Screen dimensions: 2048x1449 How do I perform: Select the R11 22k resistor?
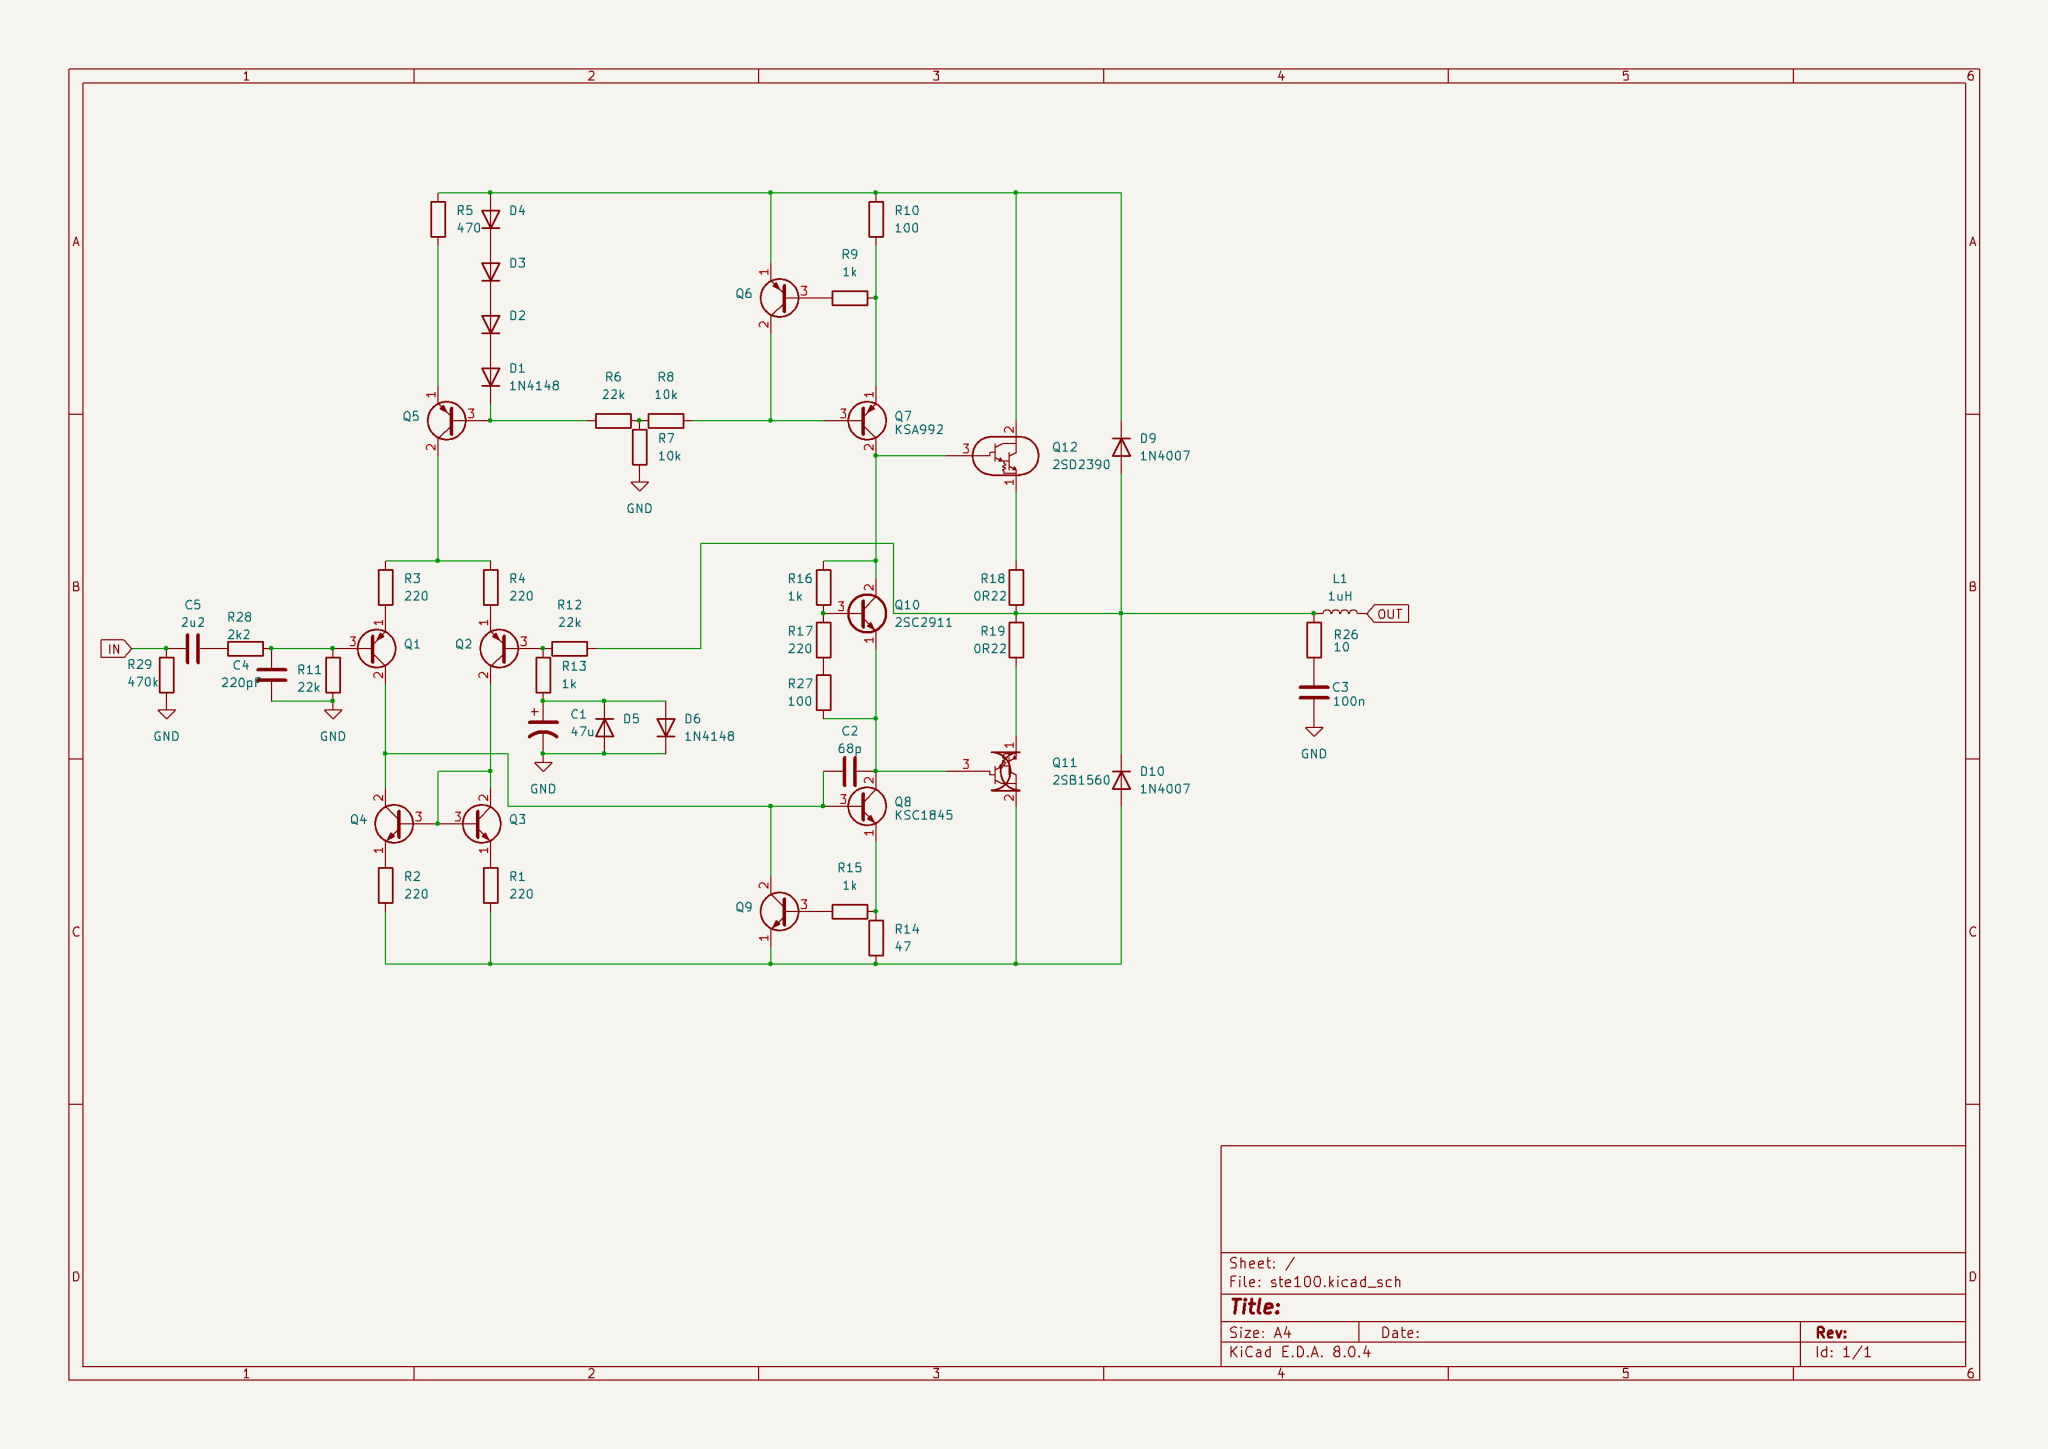pyautogui.click(x=333, y=675)
